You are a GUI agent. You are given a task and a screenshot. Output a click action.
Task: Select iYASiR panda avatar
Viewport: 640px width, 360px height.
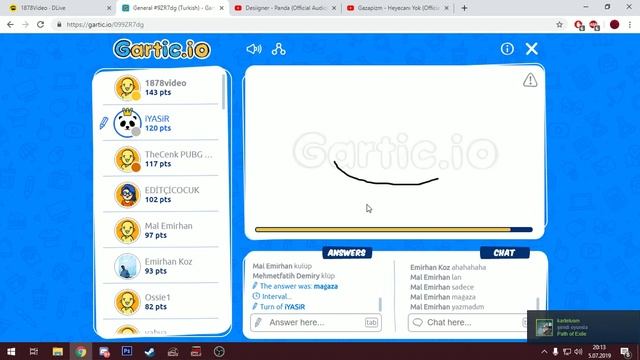[127, 123]
